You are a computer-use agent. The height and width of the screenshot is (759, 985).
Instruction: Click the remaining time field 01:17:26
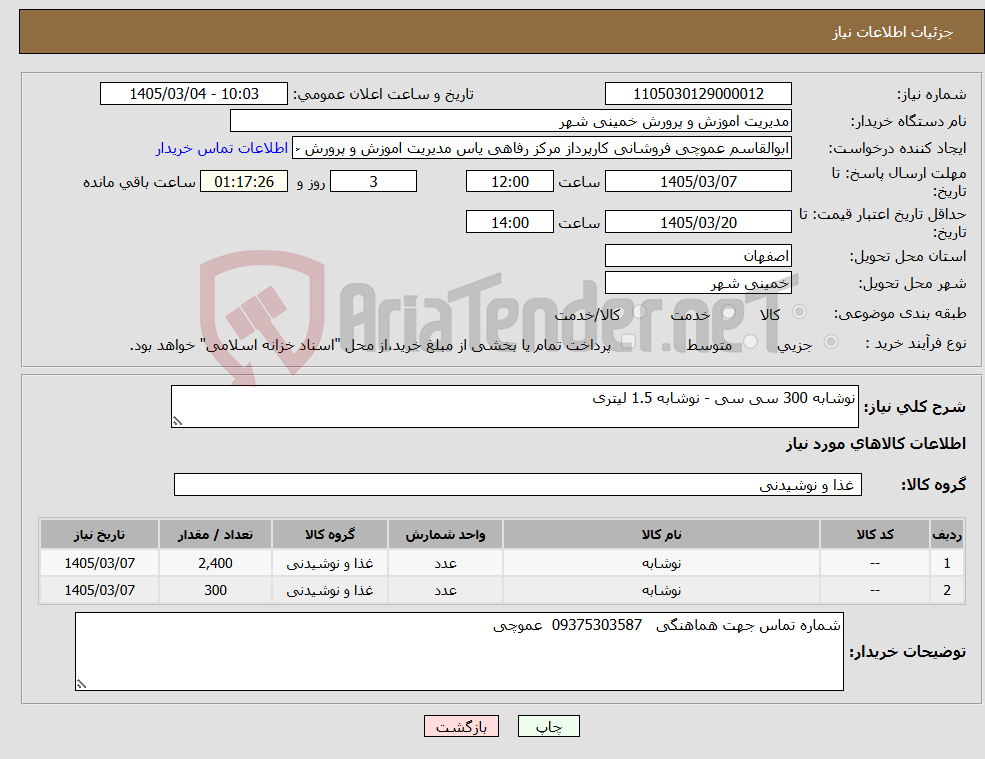(244, 182)
